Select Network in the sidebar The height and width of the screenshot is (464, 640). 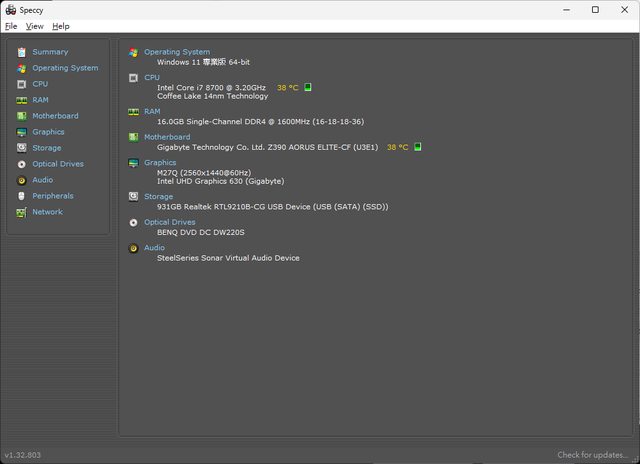(x=47, y=212)
